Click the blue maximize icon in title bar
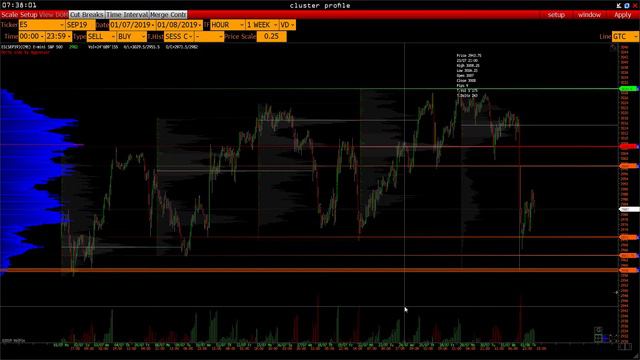Screen dimensions: 640x360 [x=627, y=5]
